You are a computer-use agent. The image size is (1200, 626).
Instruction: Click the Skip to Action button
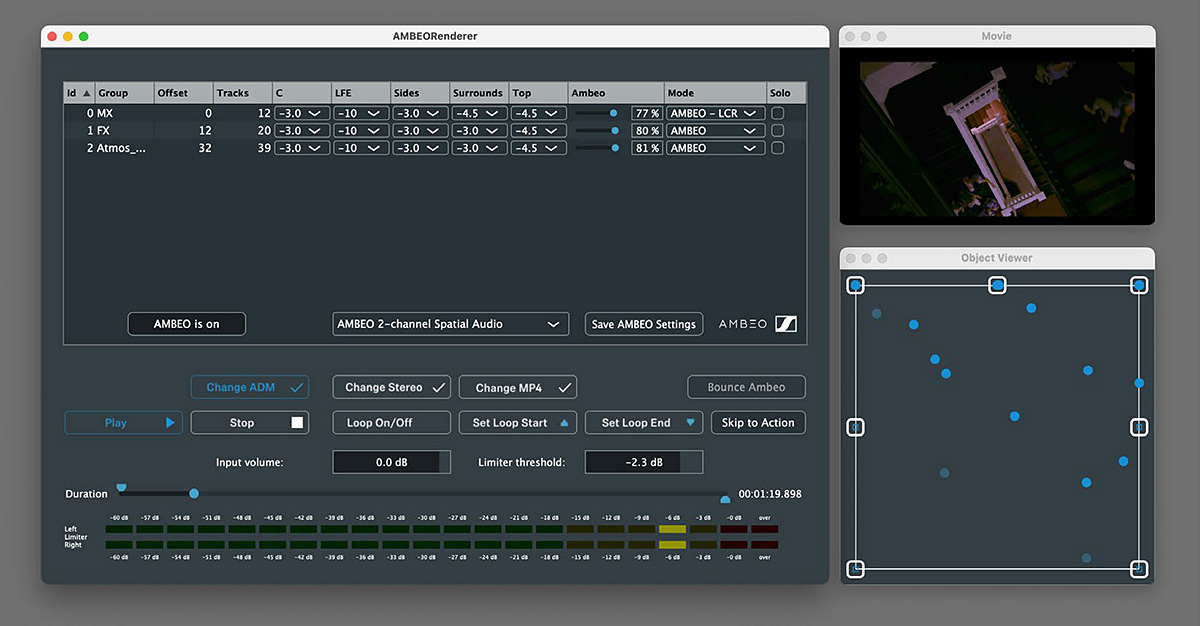[x=757, y=422]
